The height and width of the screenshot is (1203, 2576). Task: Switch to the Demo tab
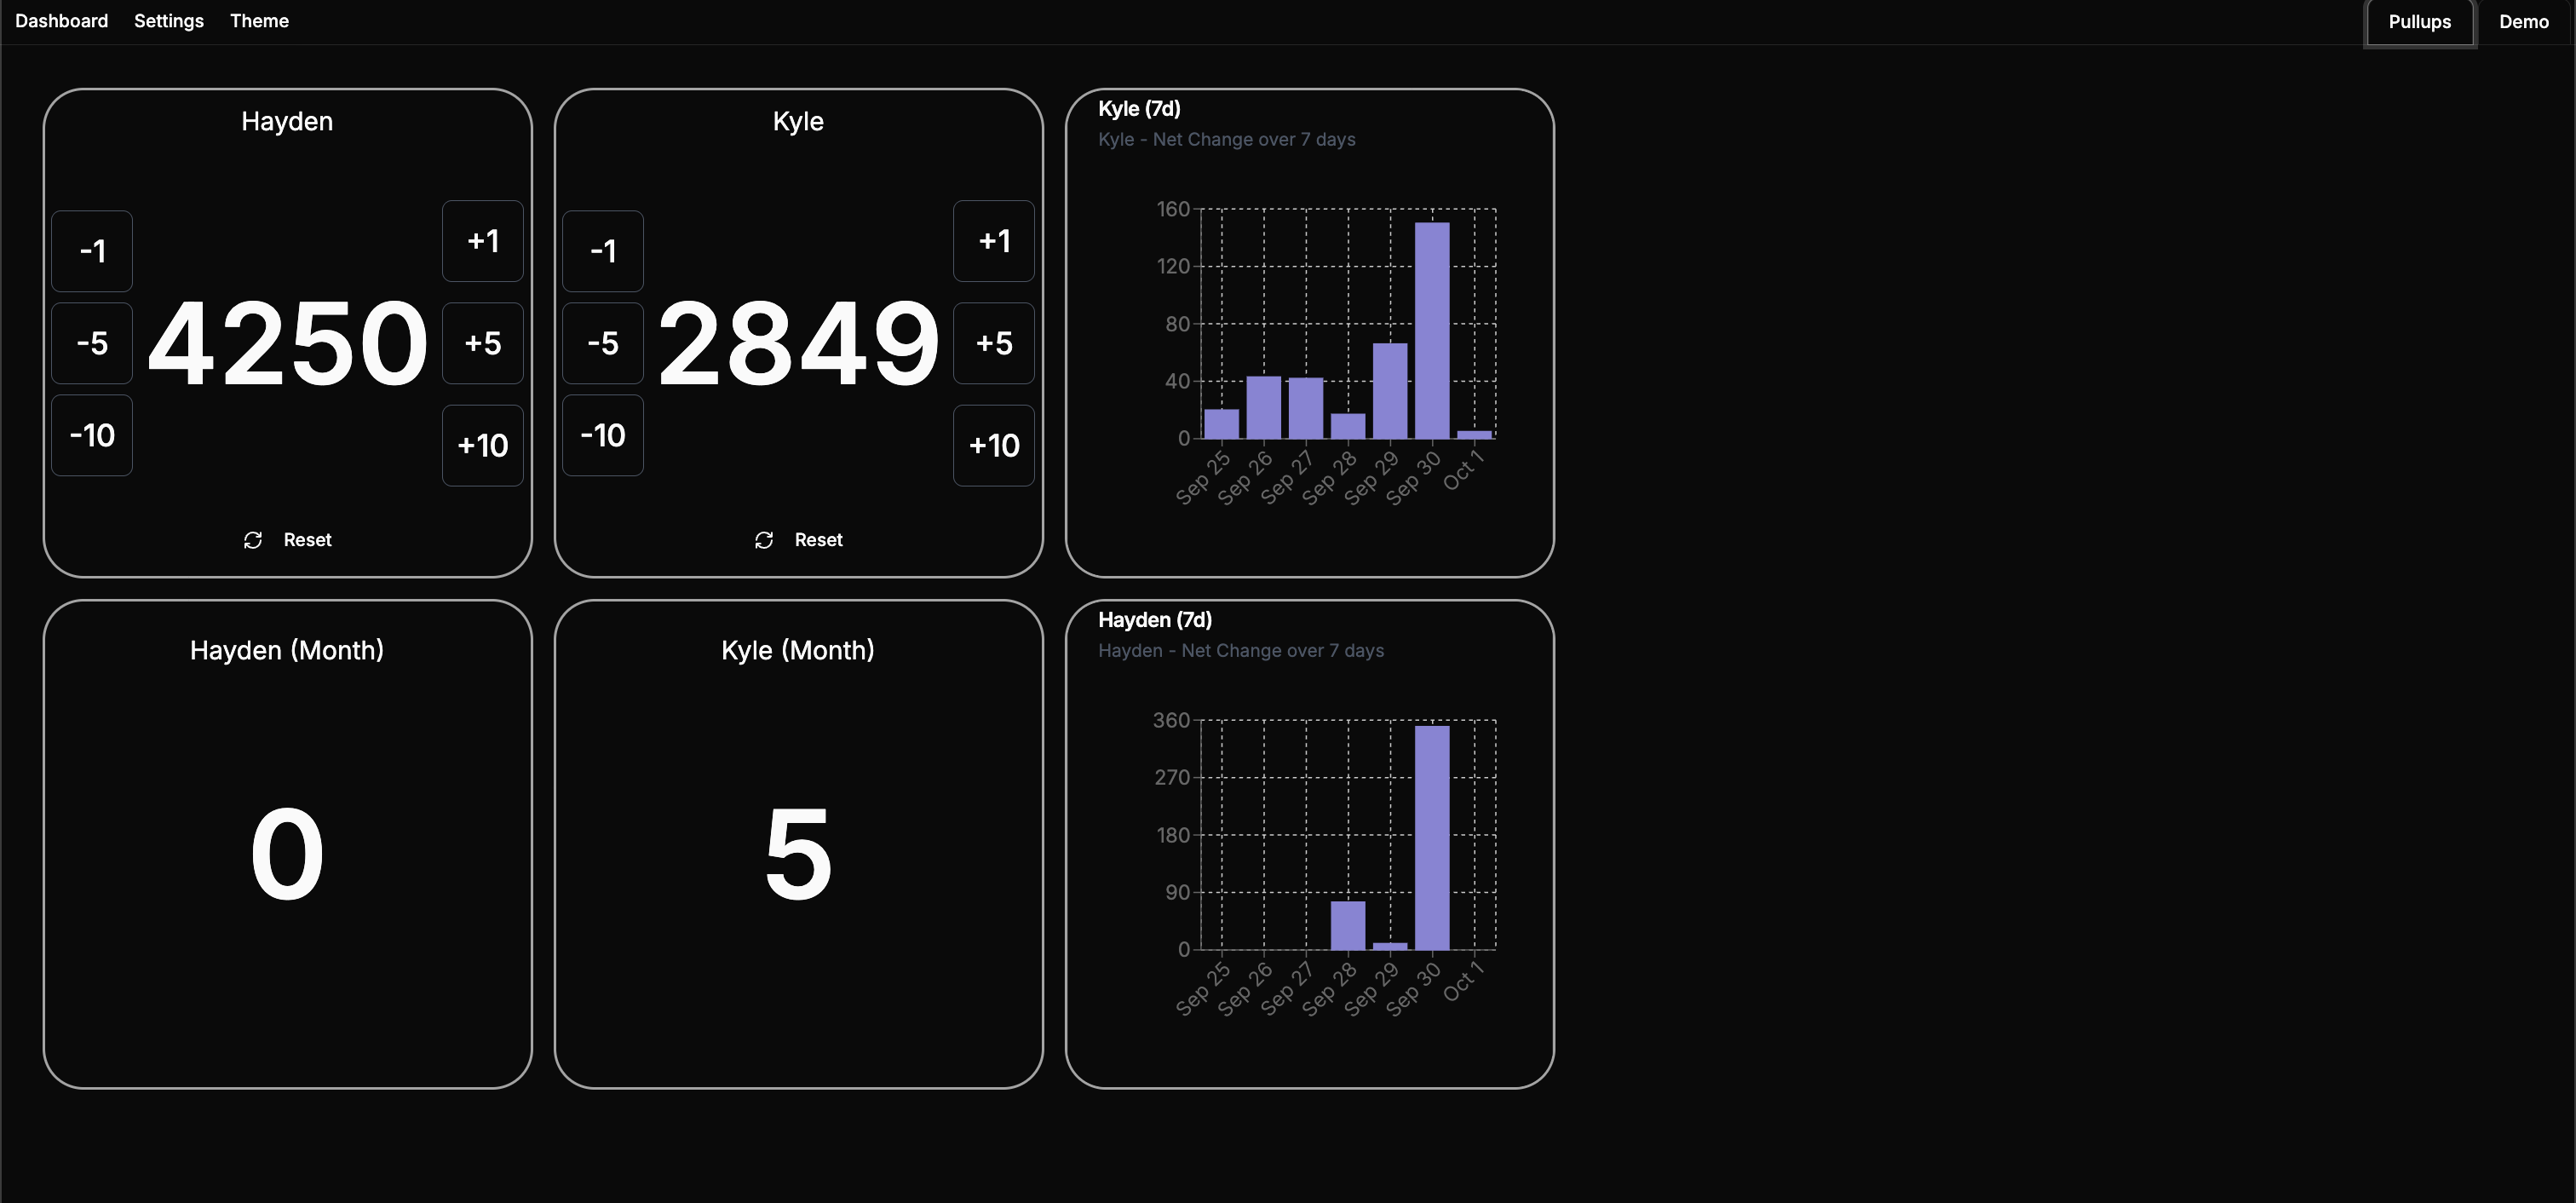(x=2523, y=22)
